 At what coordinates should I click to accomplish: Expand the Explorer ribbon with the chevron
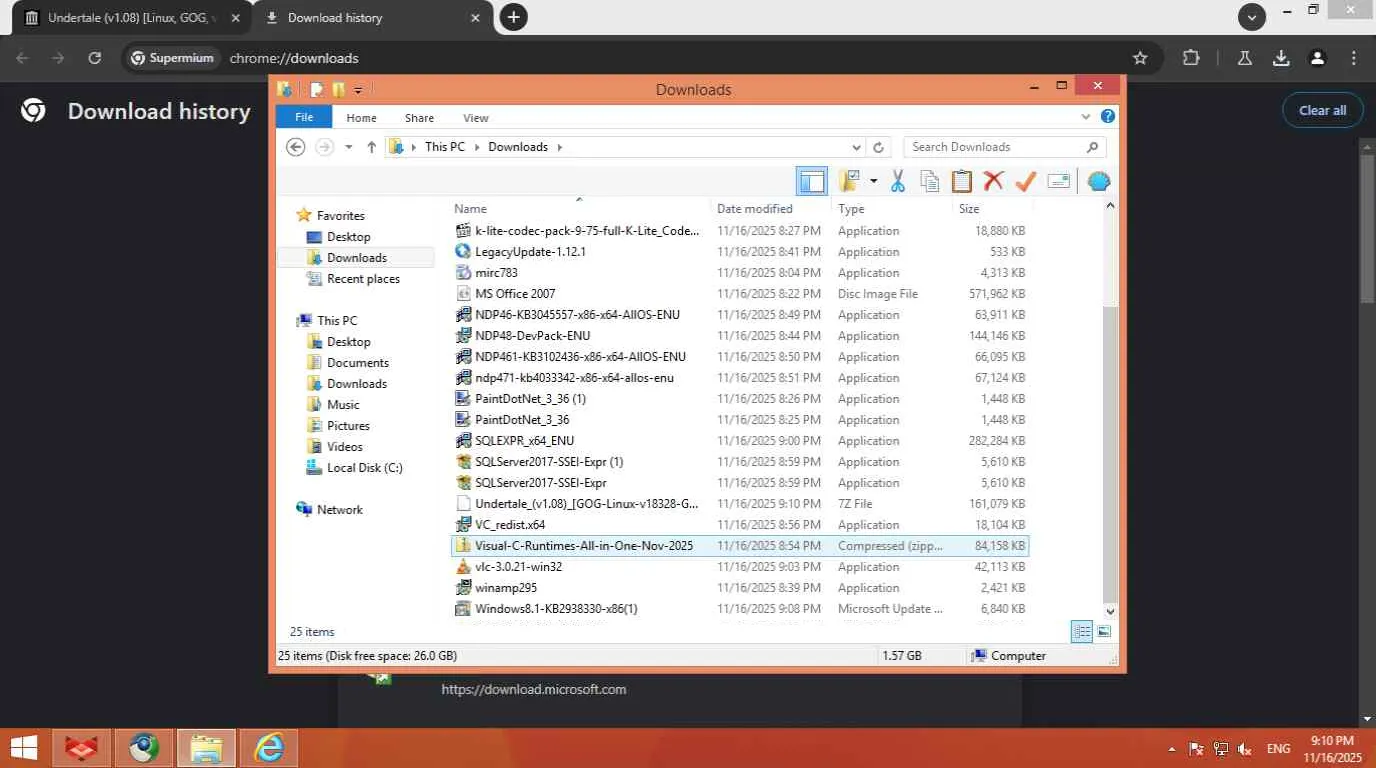(1087, 116)
